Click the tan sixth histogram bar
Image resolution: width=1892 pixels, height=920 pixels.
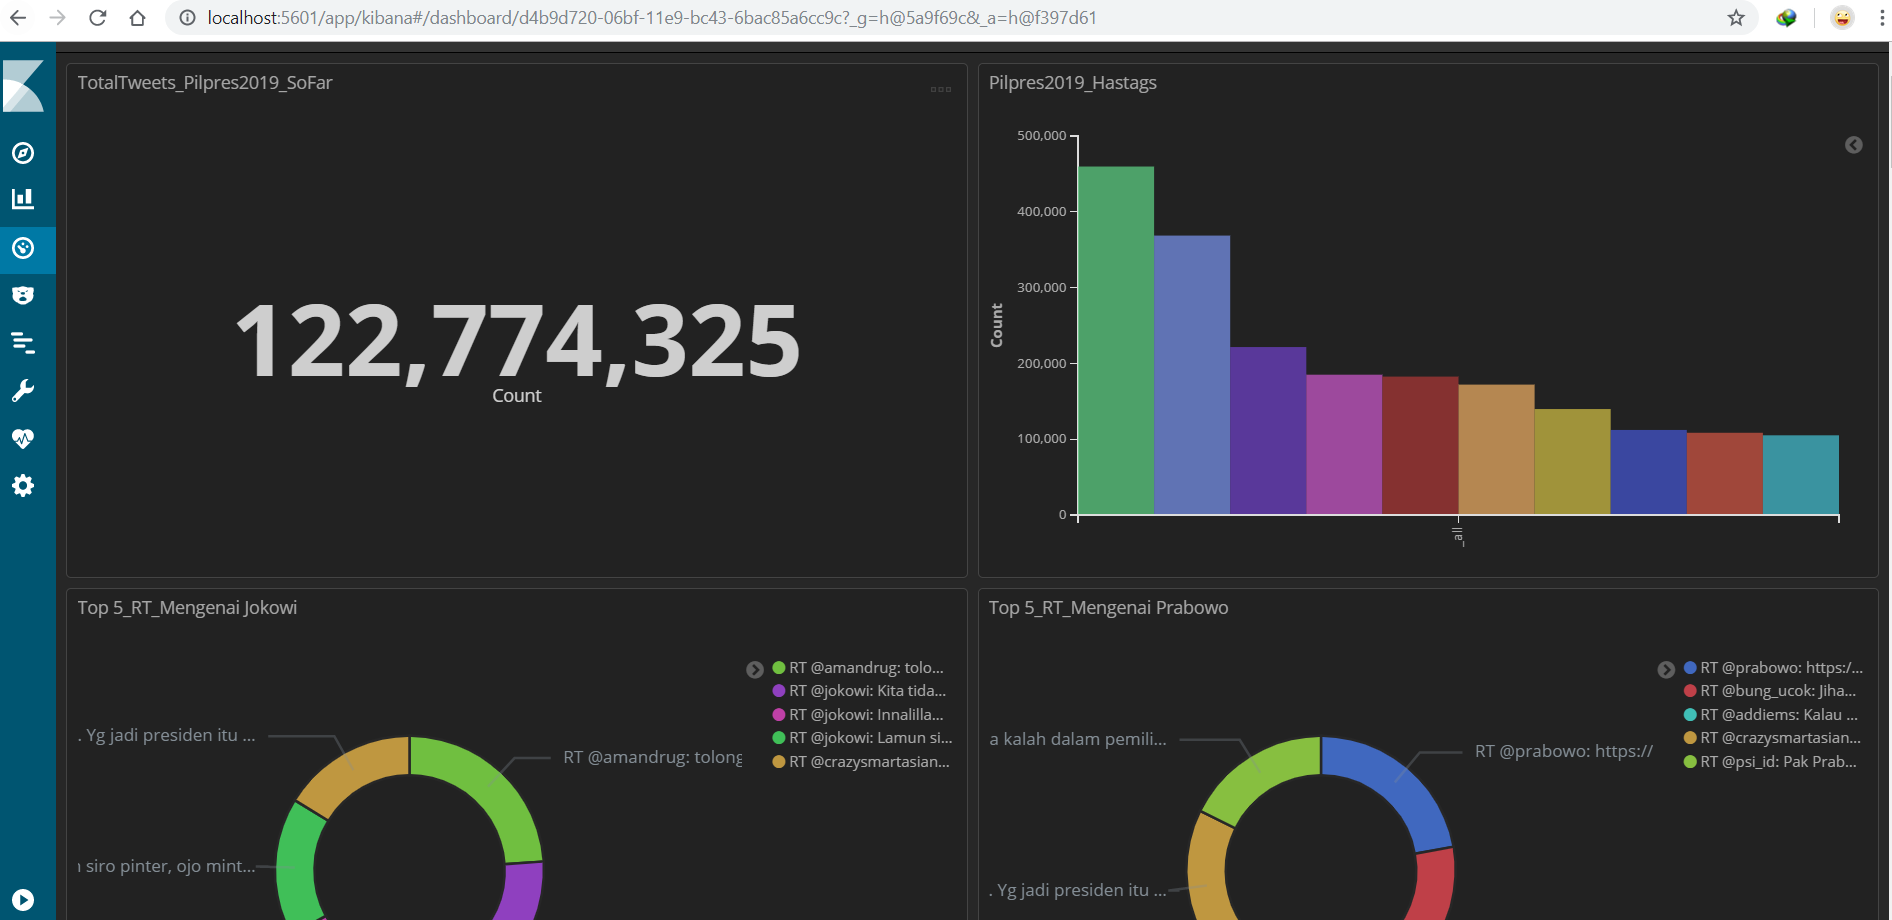(x=1496, y=450)
